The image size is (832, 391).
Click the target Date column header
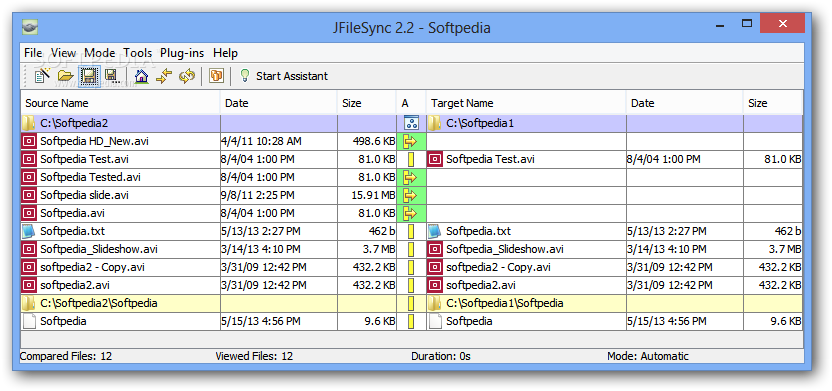(x=684, y=103)
